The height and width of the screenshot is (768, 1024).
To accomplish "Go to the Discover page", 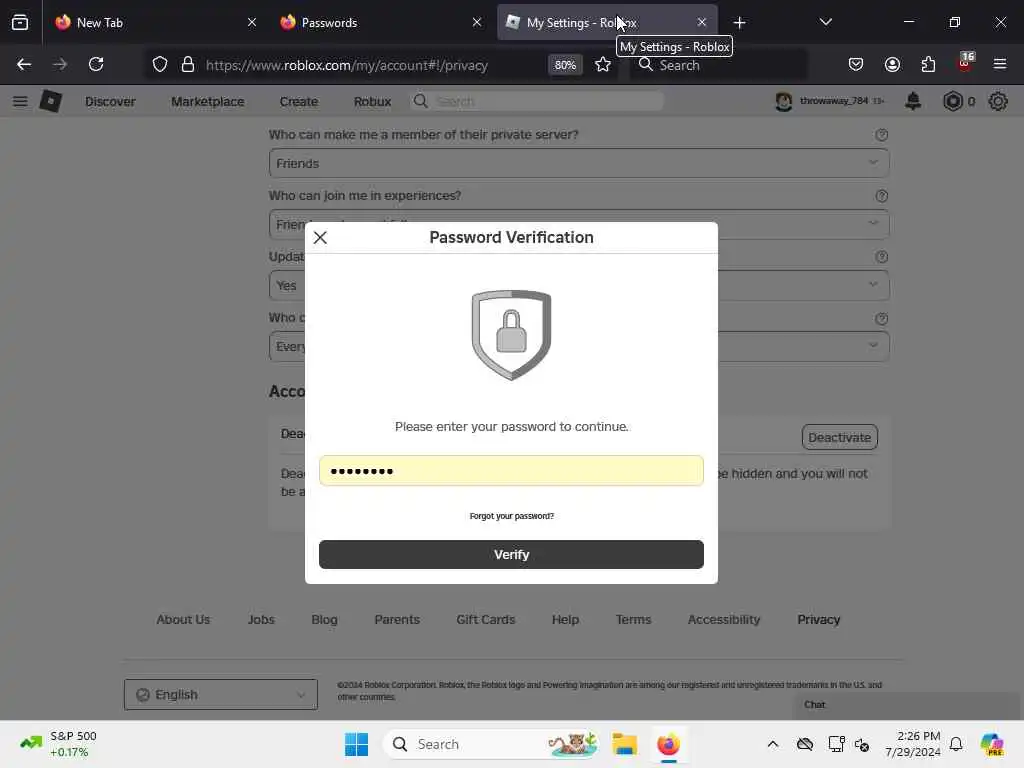I will (110, 102).
